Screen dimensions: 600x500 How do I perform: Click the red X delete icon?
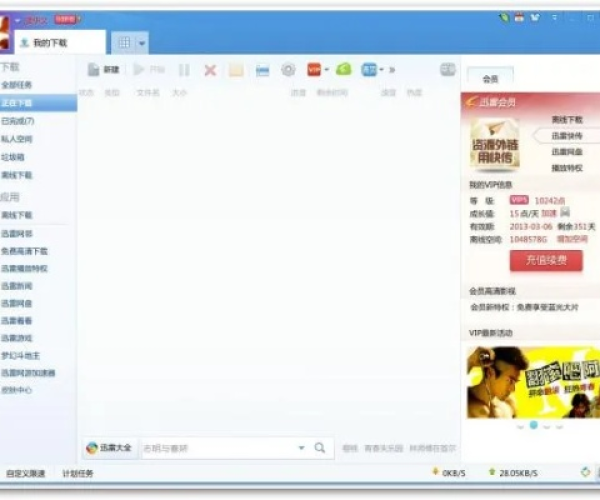[210, 70]
